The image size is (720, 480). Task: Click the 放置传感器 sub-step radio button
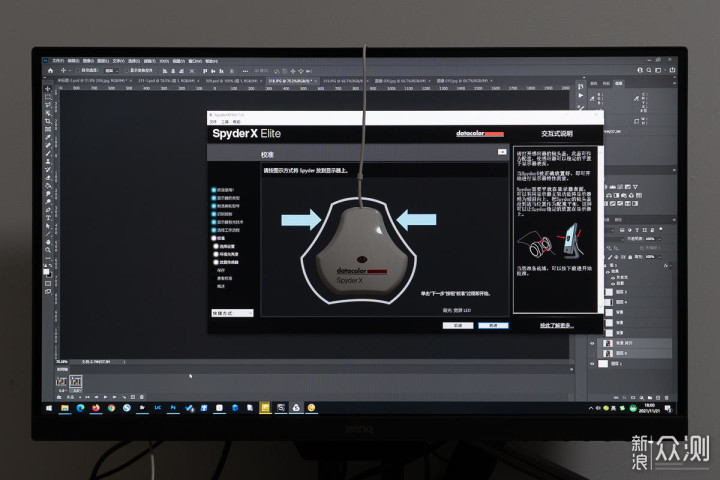tap(216, 262)
